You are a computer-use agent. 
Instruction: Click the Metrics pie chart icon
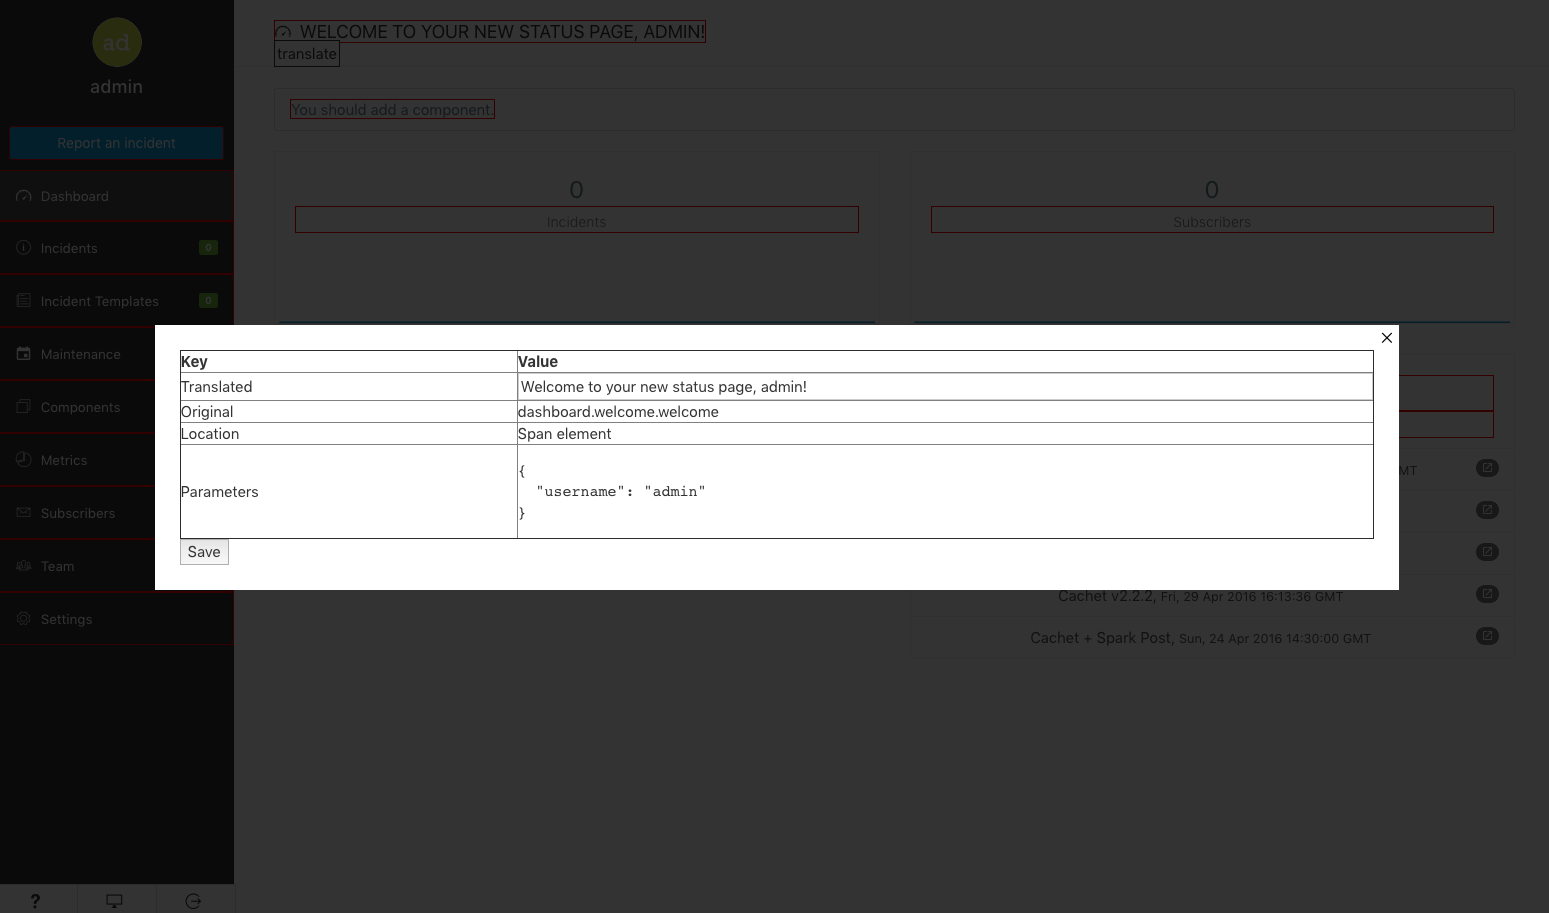click(x=24, y=459)
